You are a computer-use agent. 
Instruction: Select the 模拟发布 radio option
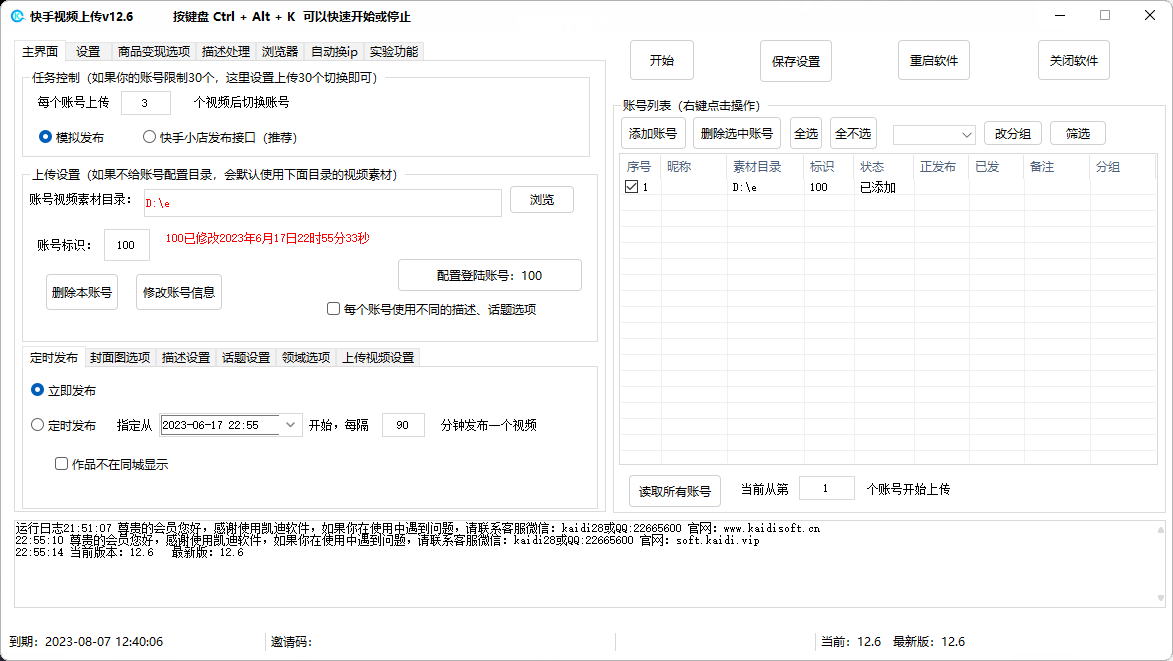[x=72, y=138]
